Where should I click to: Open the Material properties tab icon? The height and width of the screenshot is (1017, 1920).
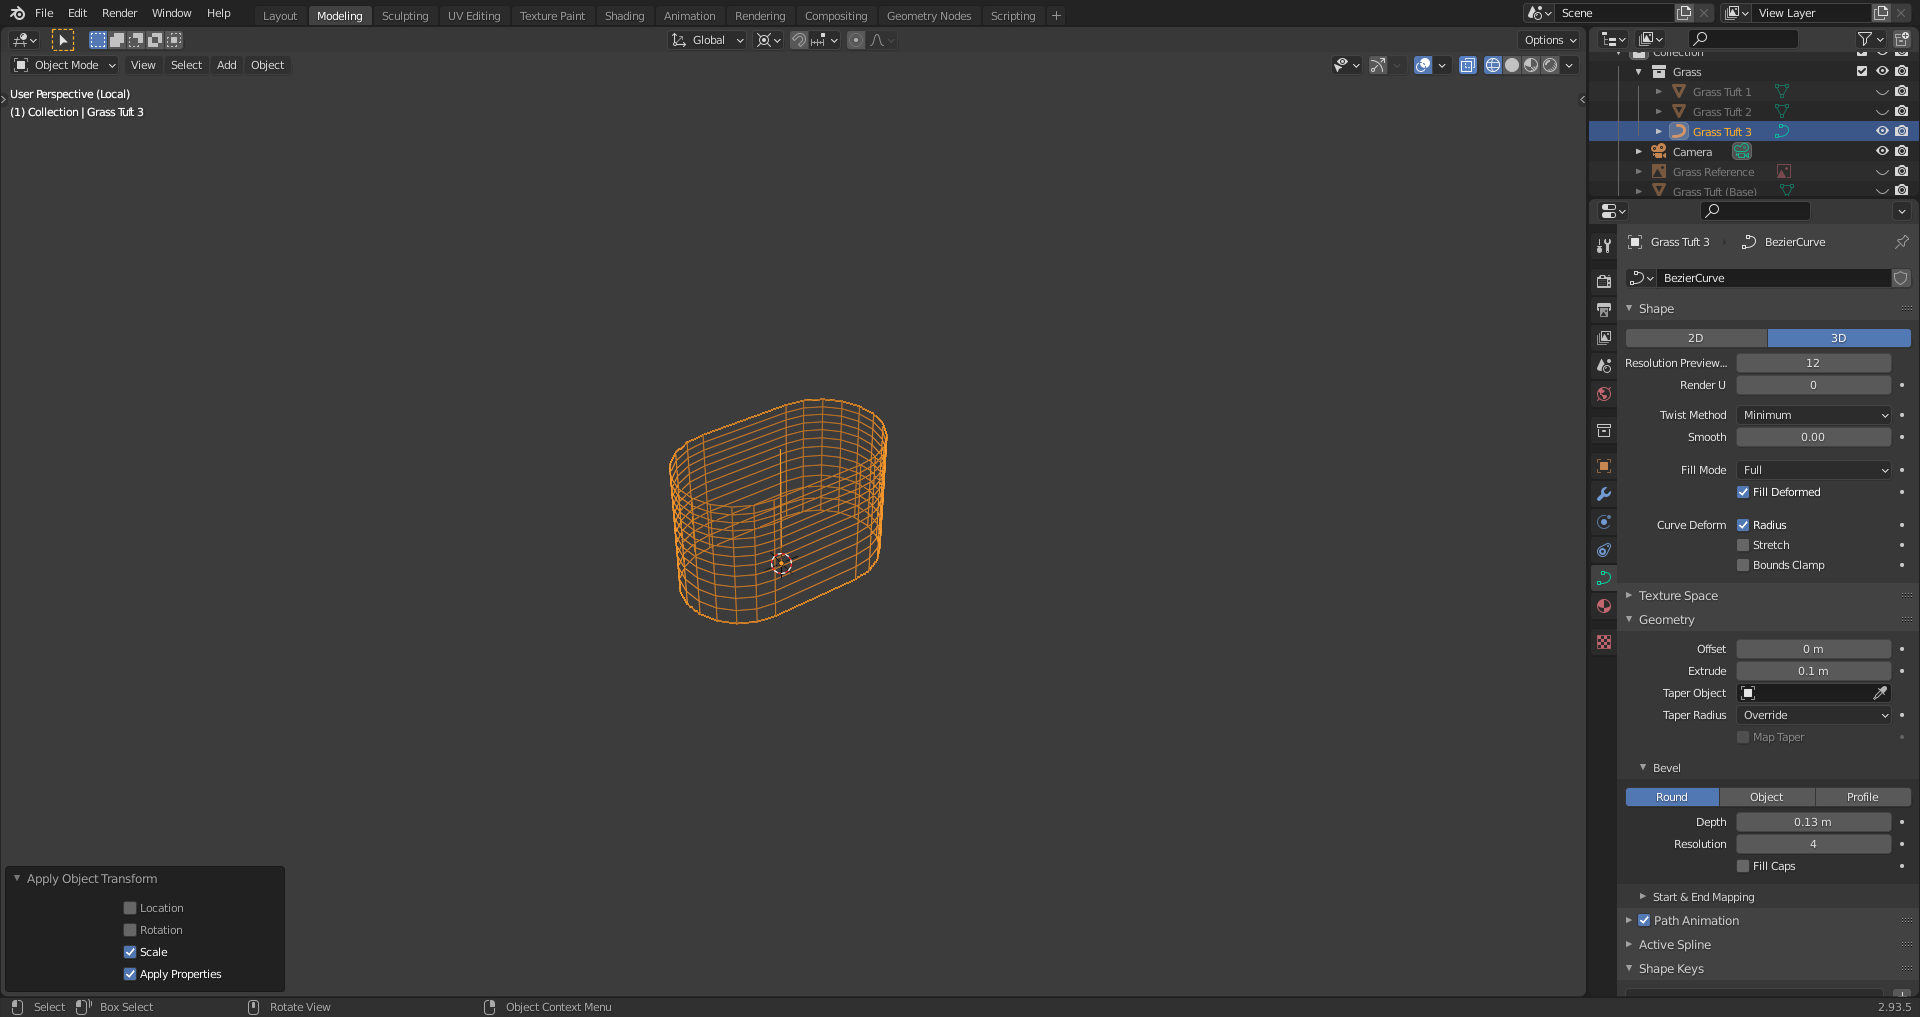1604,606
